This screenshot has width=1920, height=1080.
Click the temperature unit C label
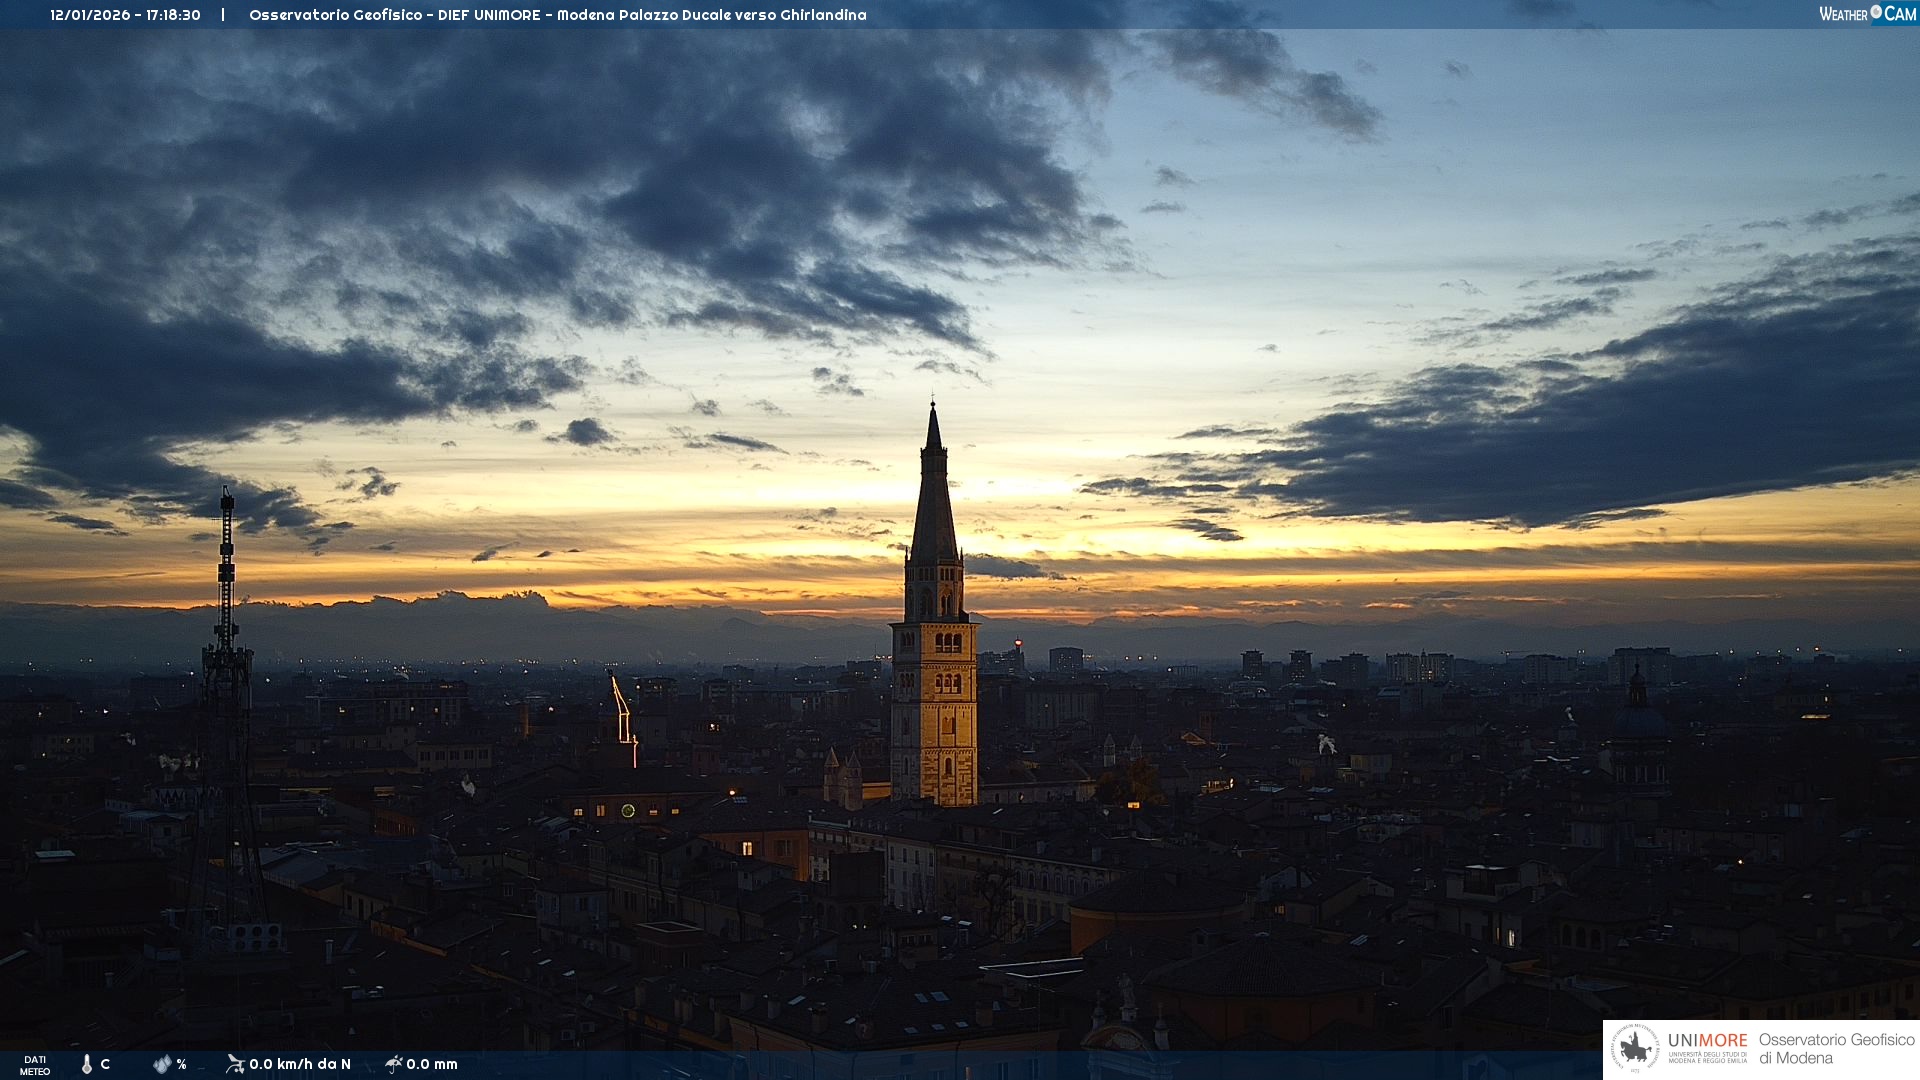coord(105,1064)
